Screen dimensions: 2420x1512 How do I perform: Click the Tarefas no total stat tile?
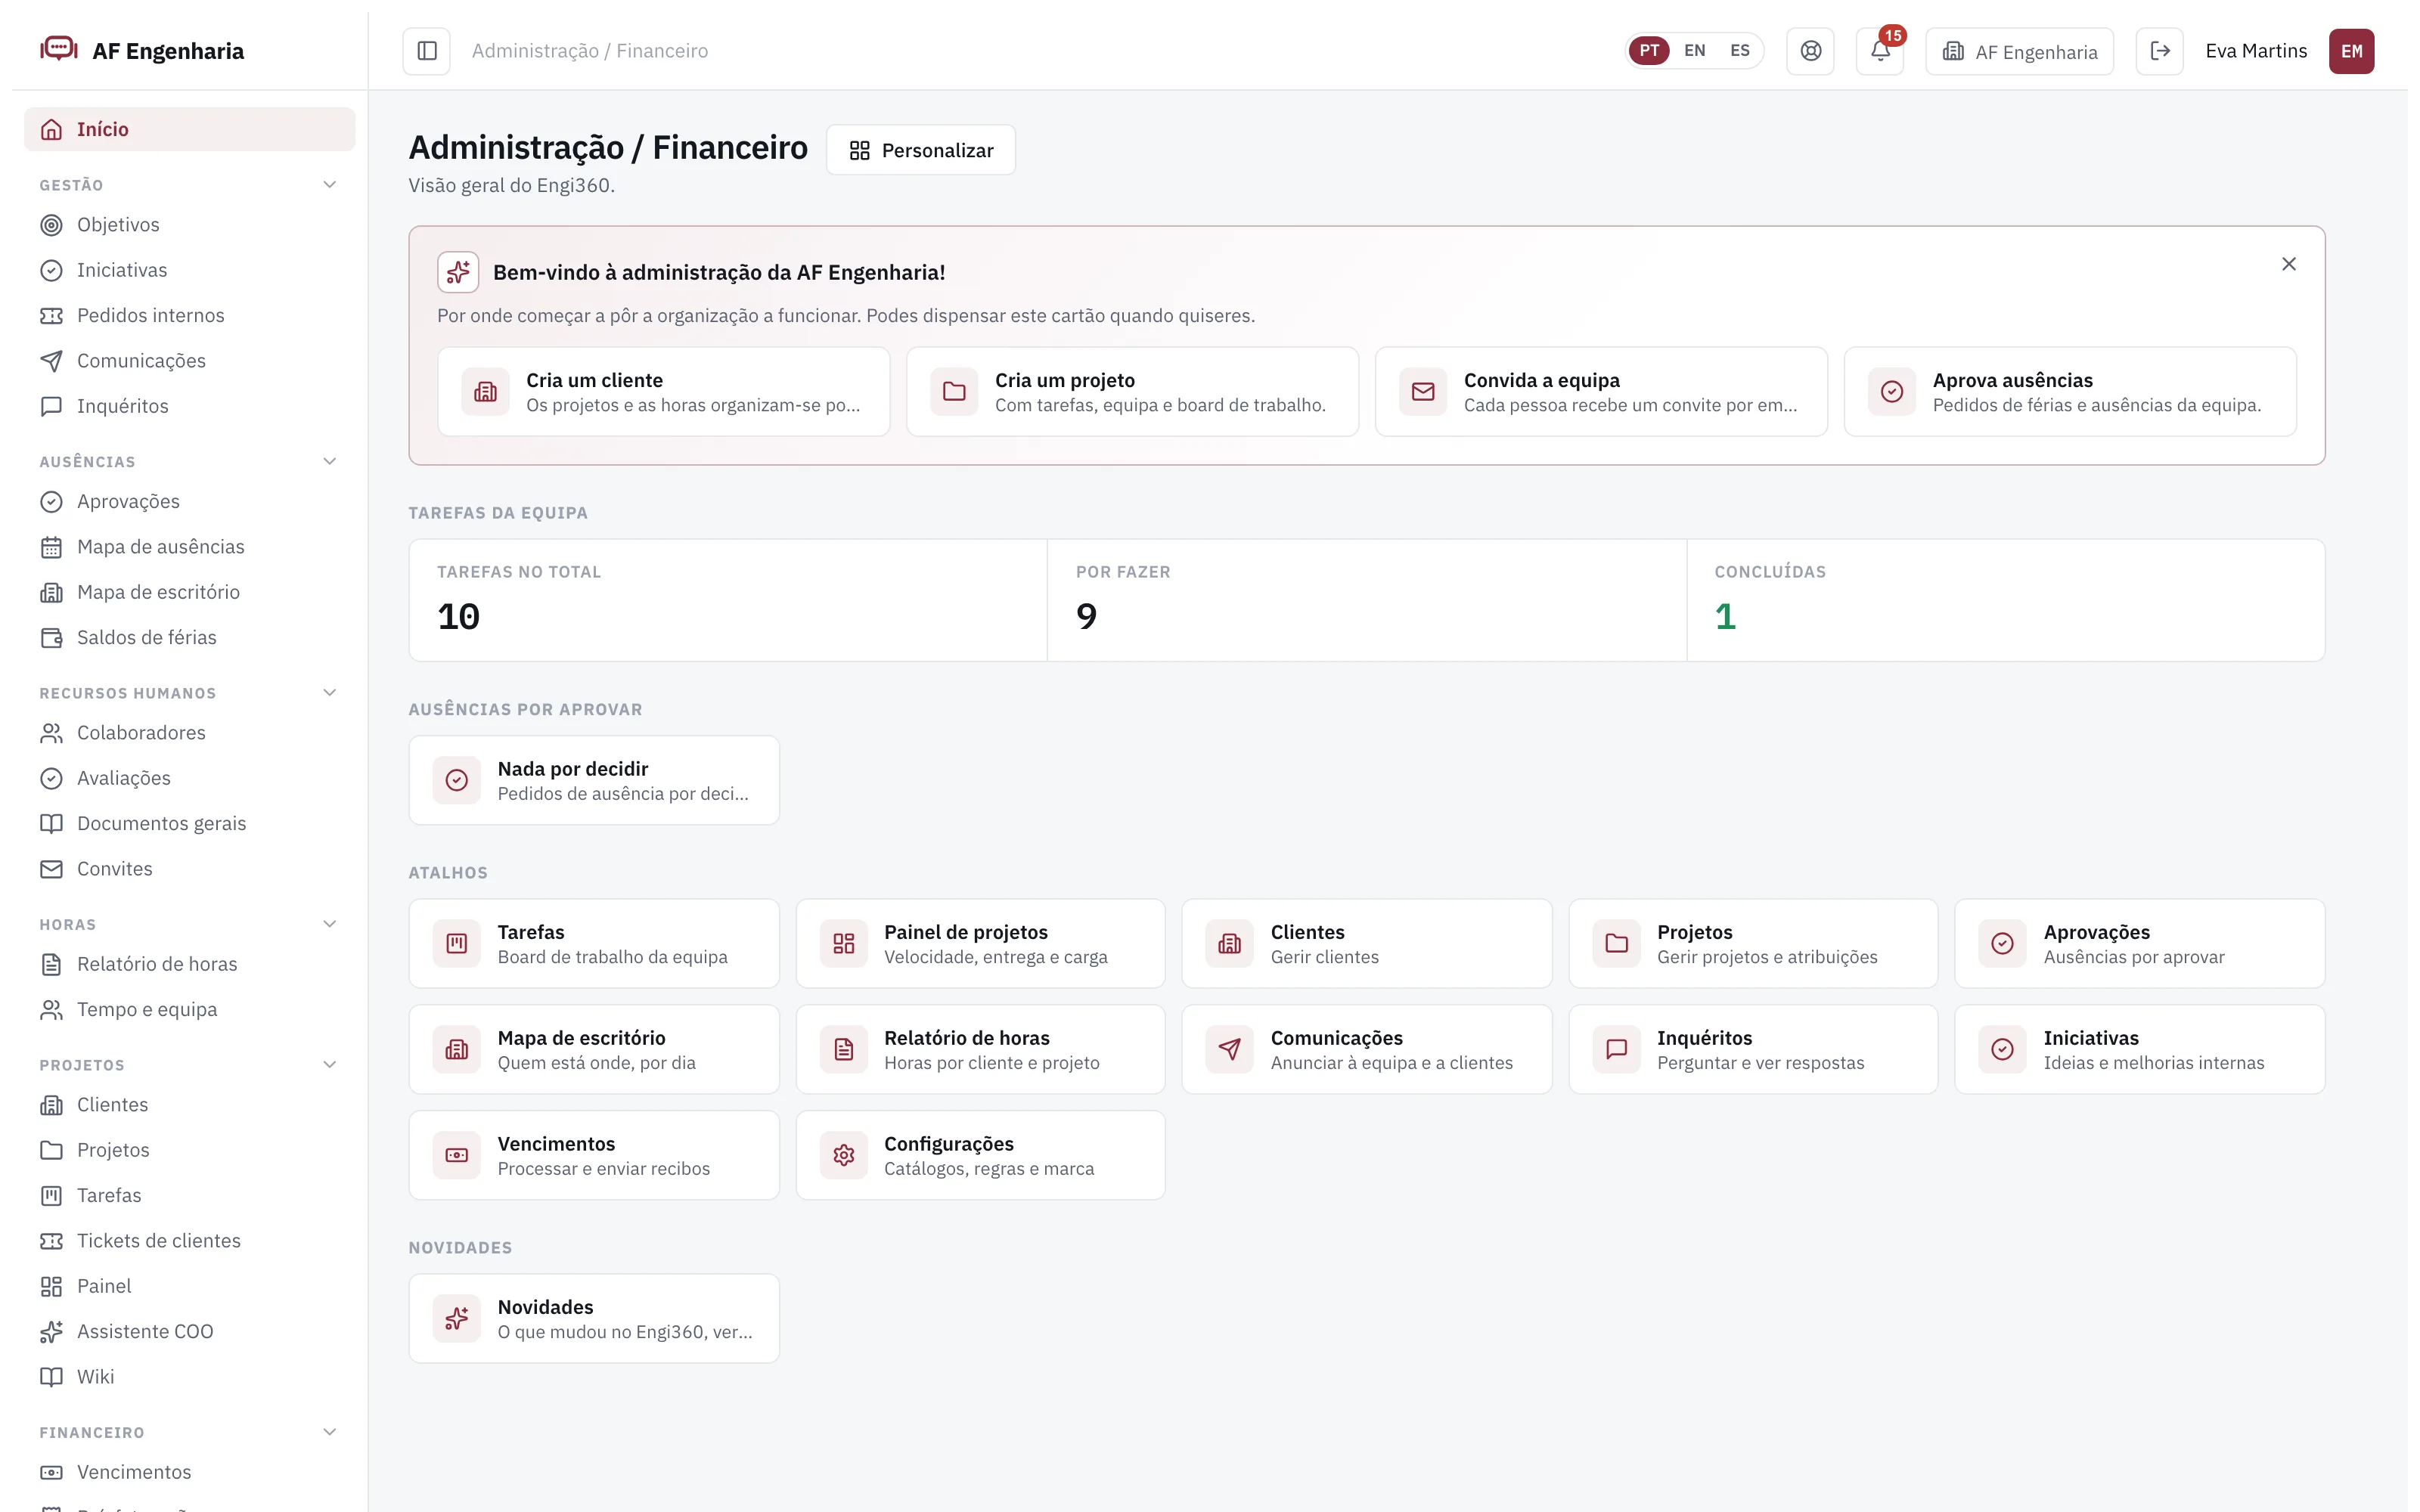tap(728, 600)
